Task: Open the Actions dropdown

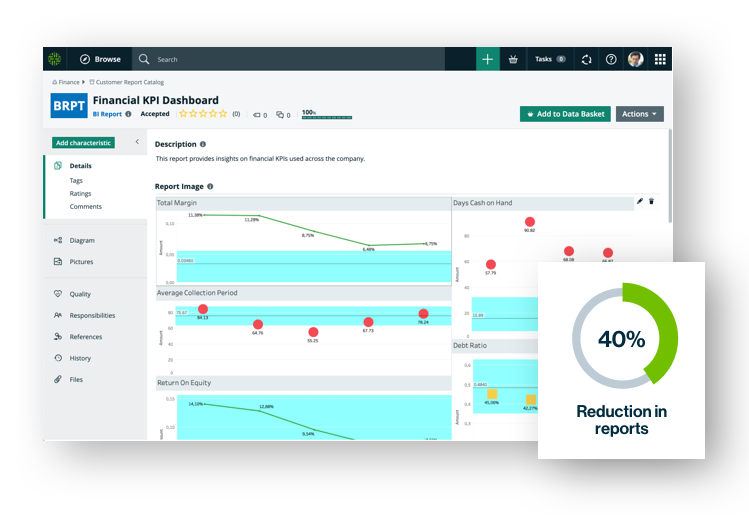Action: (640, 114)
